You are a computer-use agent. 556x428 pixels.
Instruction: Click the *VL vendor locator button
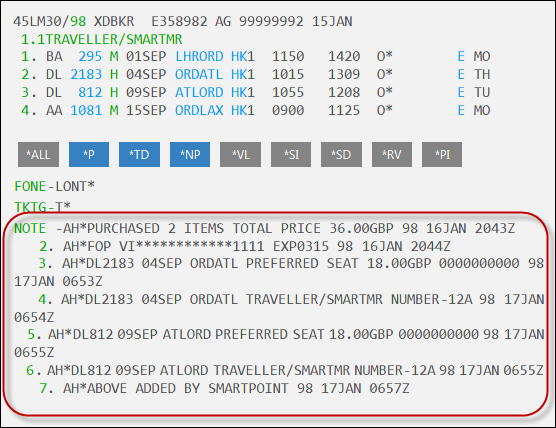240,155
